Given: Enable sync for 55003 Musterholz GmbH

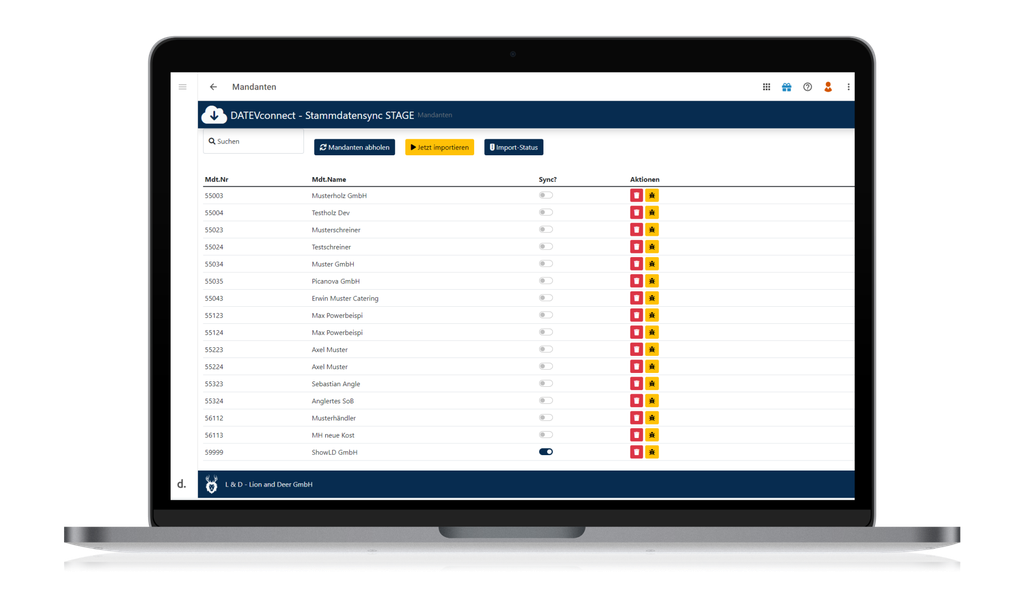Looking at the screenshot, I should tap(546, 195).
